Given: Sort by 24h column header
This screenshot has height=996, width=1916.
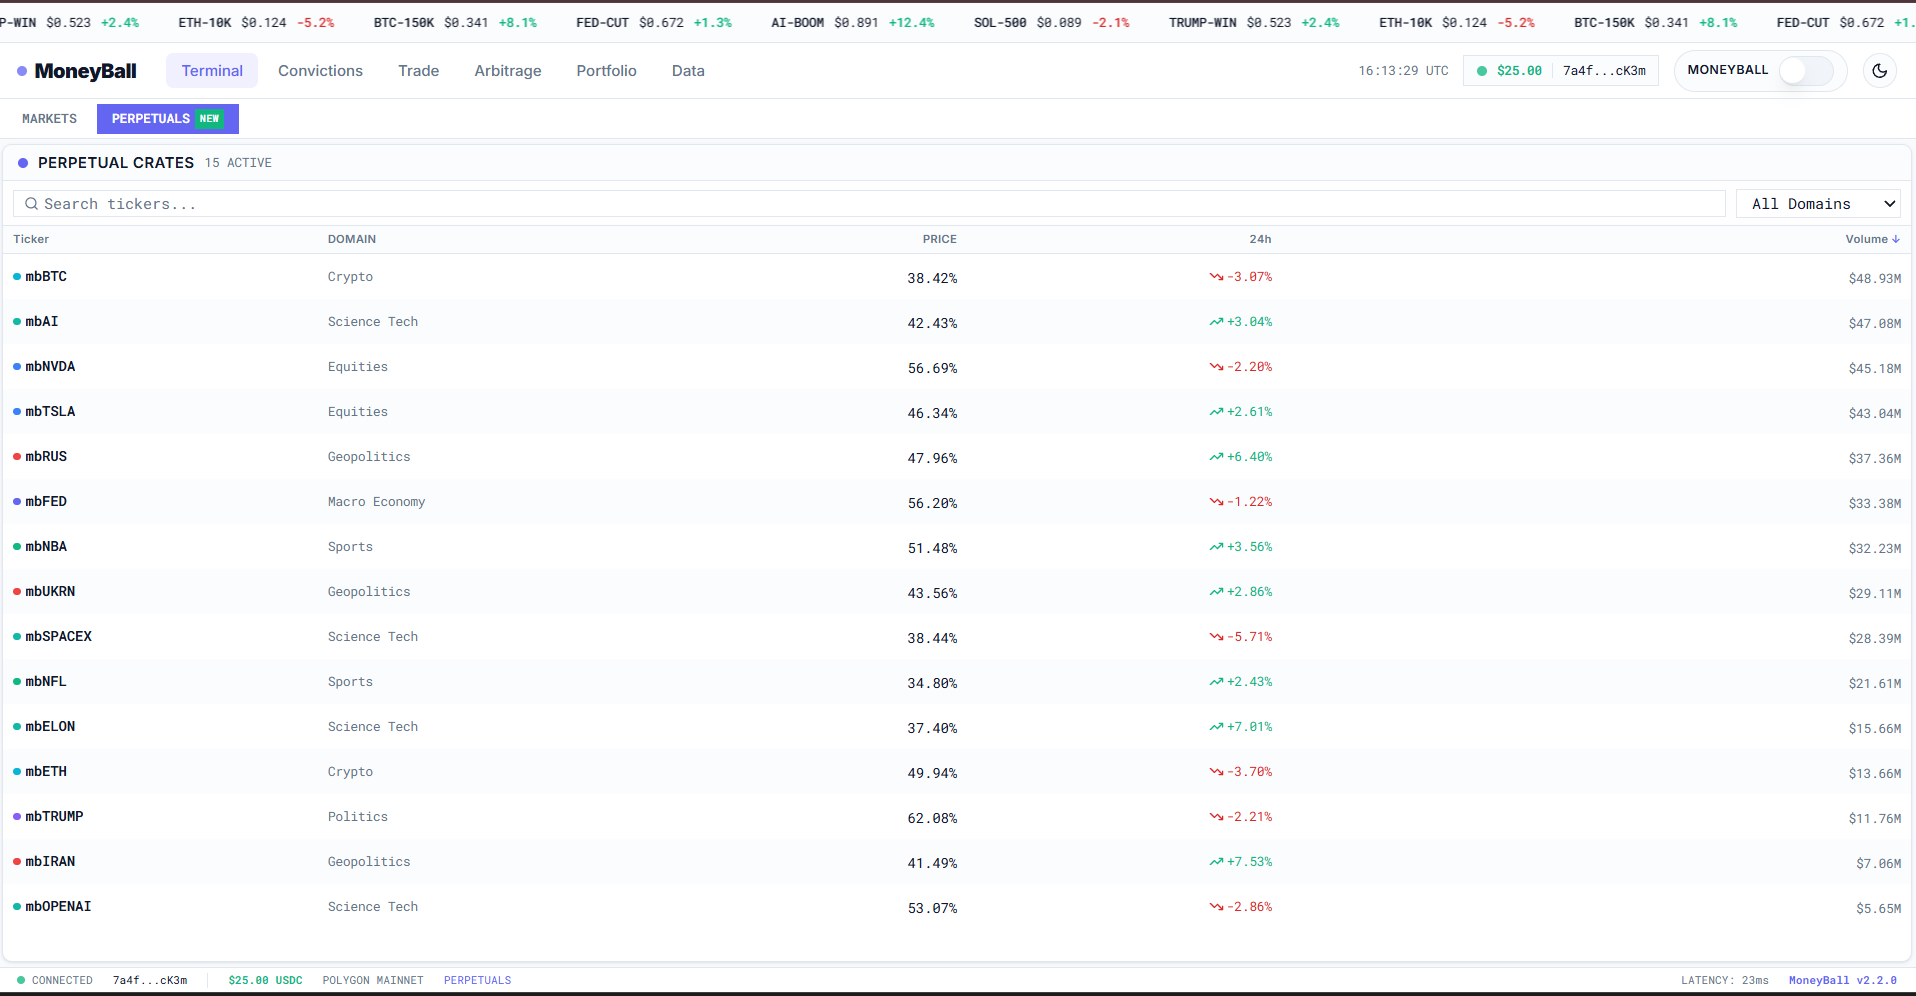Looking at the screenshot, I should (x=1260, y=239).
